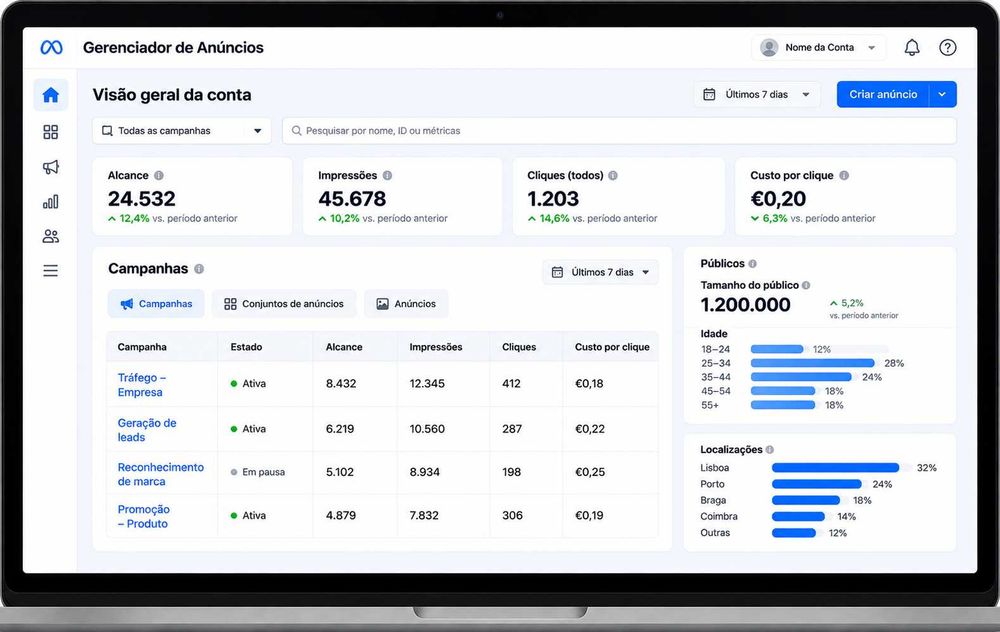Click the info icon next to Impressões
This screenshot has height=632, width=1000.
pyautogui.click(x=387, y=175)
